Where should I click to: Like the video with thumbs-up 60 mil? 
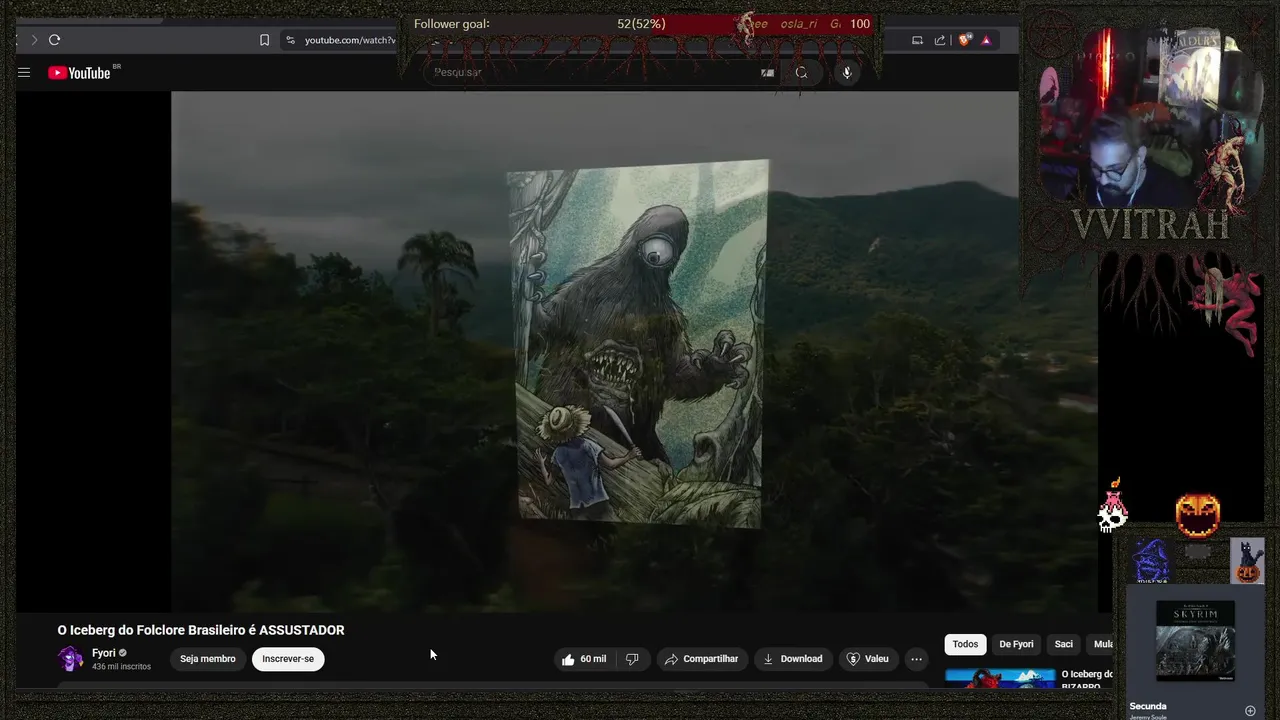tap(584, 659)
